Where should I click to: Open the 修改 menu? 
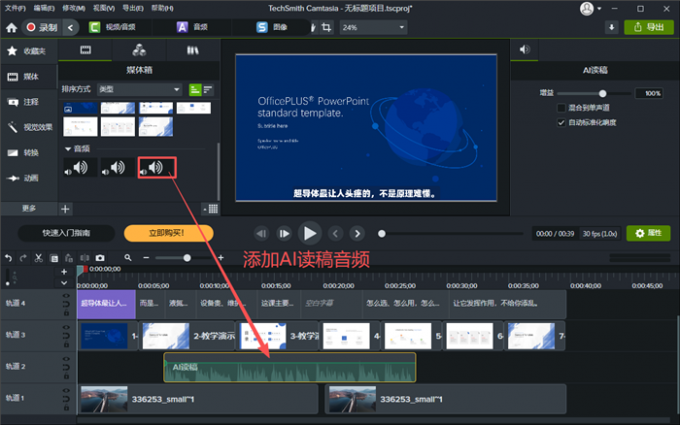pos(74,8)
